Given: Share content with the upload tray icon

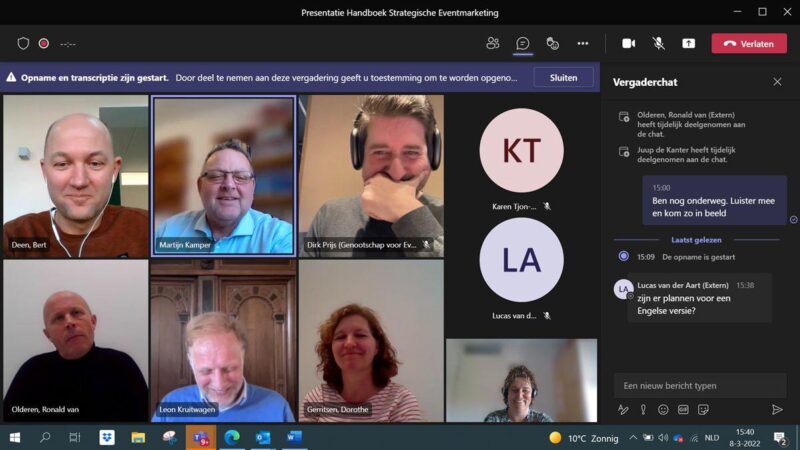Looking at the screenshot, I should (689, 43).
